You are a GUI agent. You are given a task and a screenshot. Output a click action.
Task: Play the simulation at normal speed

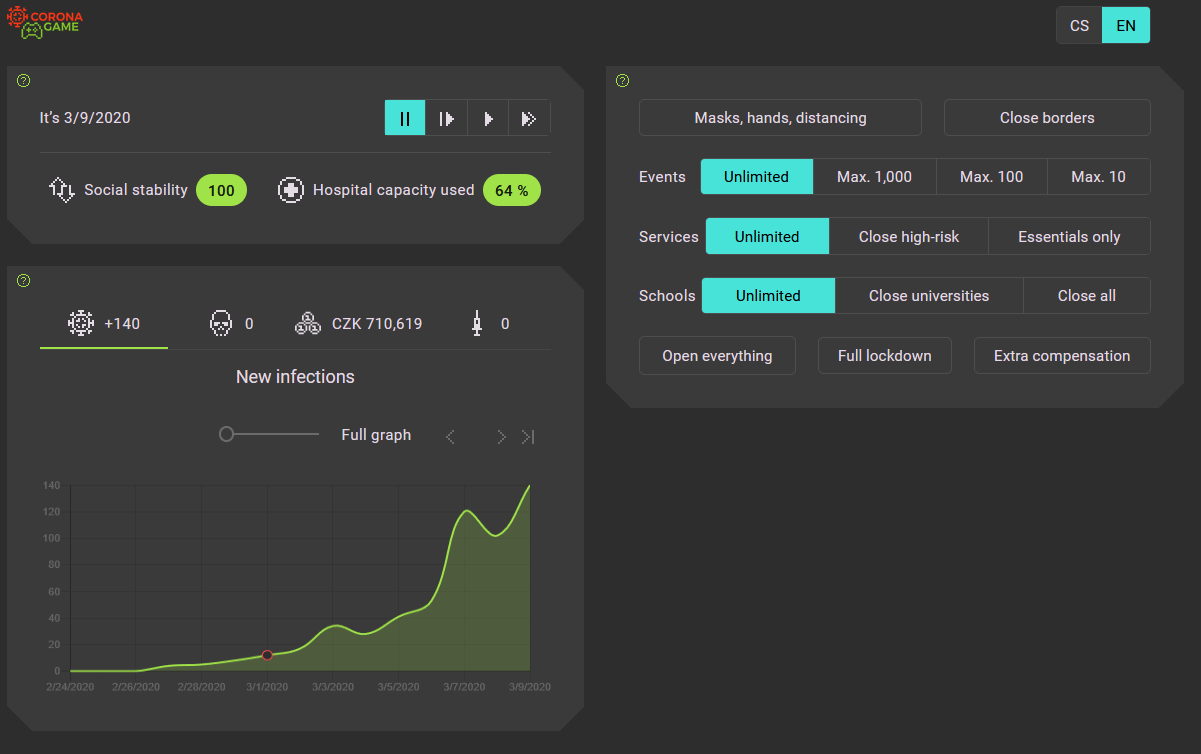488,118
